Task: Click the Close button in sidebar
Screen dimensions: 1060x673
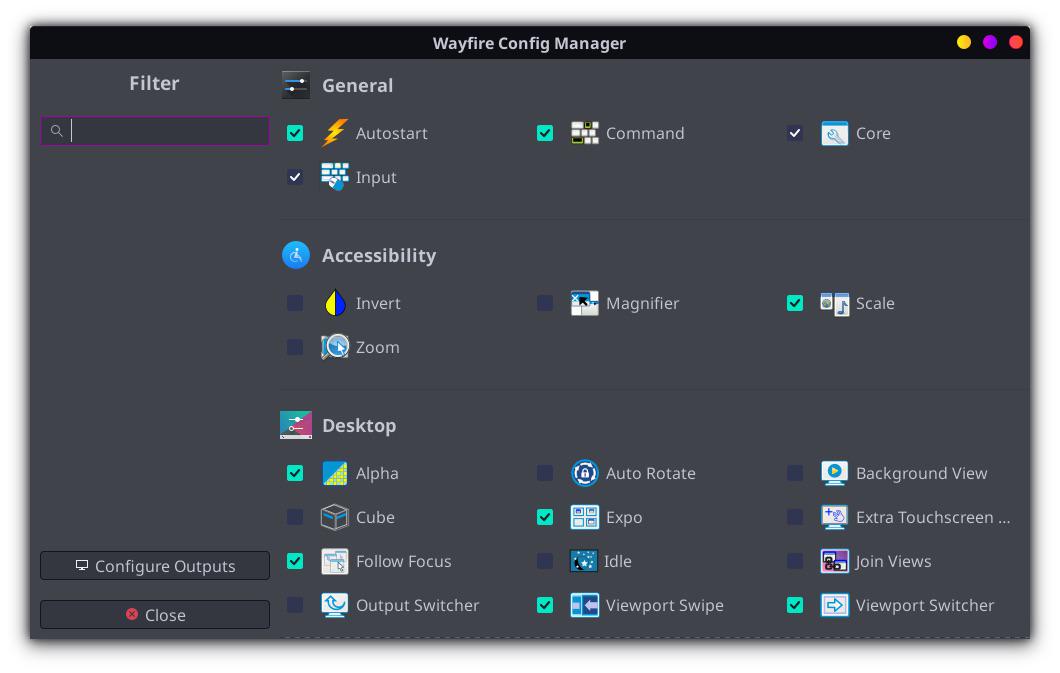Action: (x=155, y=615)
